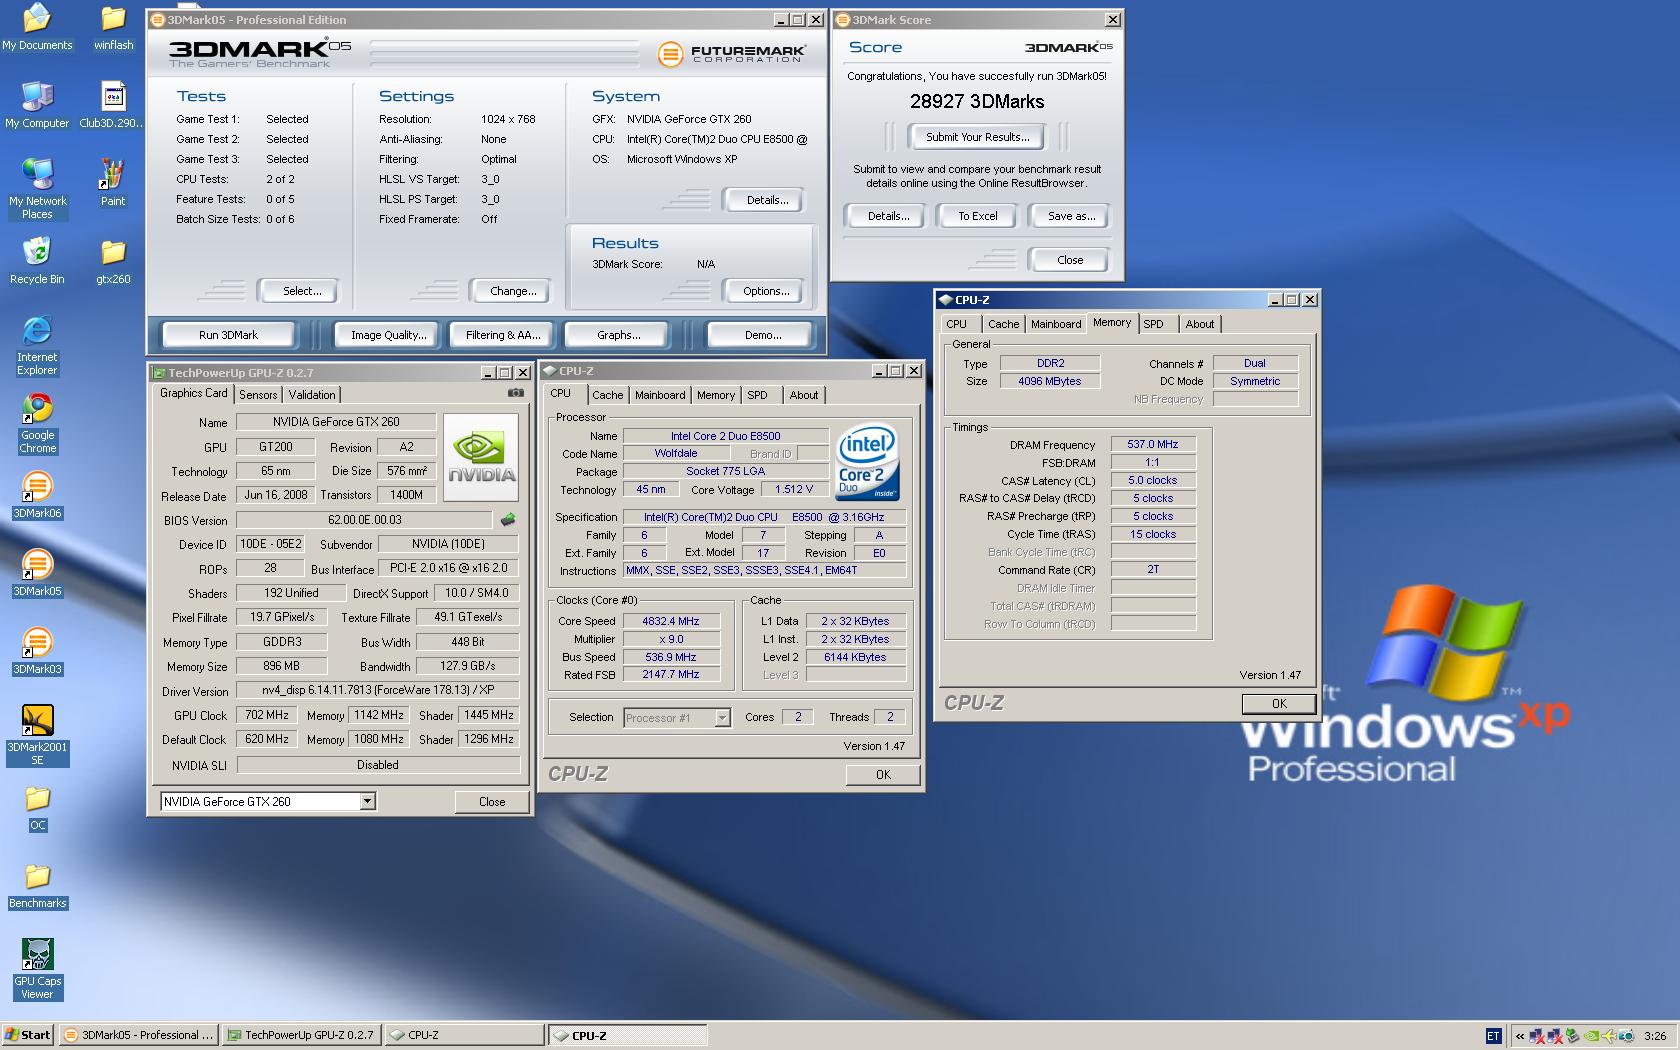Open the Cache tab in the CPU-Z CPU window

pyautogui.click(x=607, y=395)
